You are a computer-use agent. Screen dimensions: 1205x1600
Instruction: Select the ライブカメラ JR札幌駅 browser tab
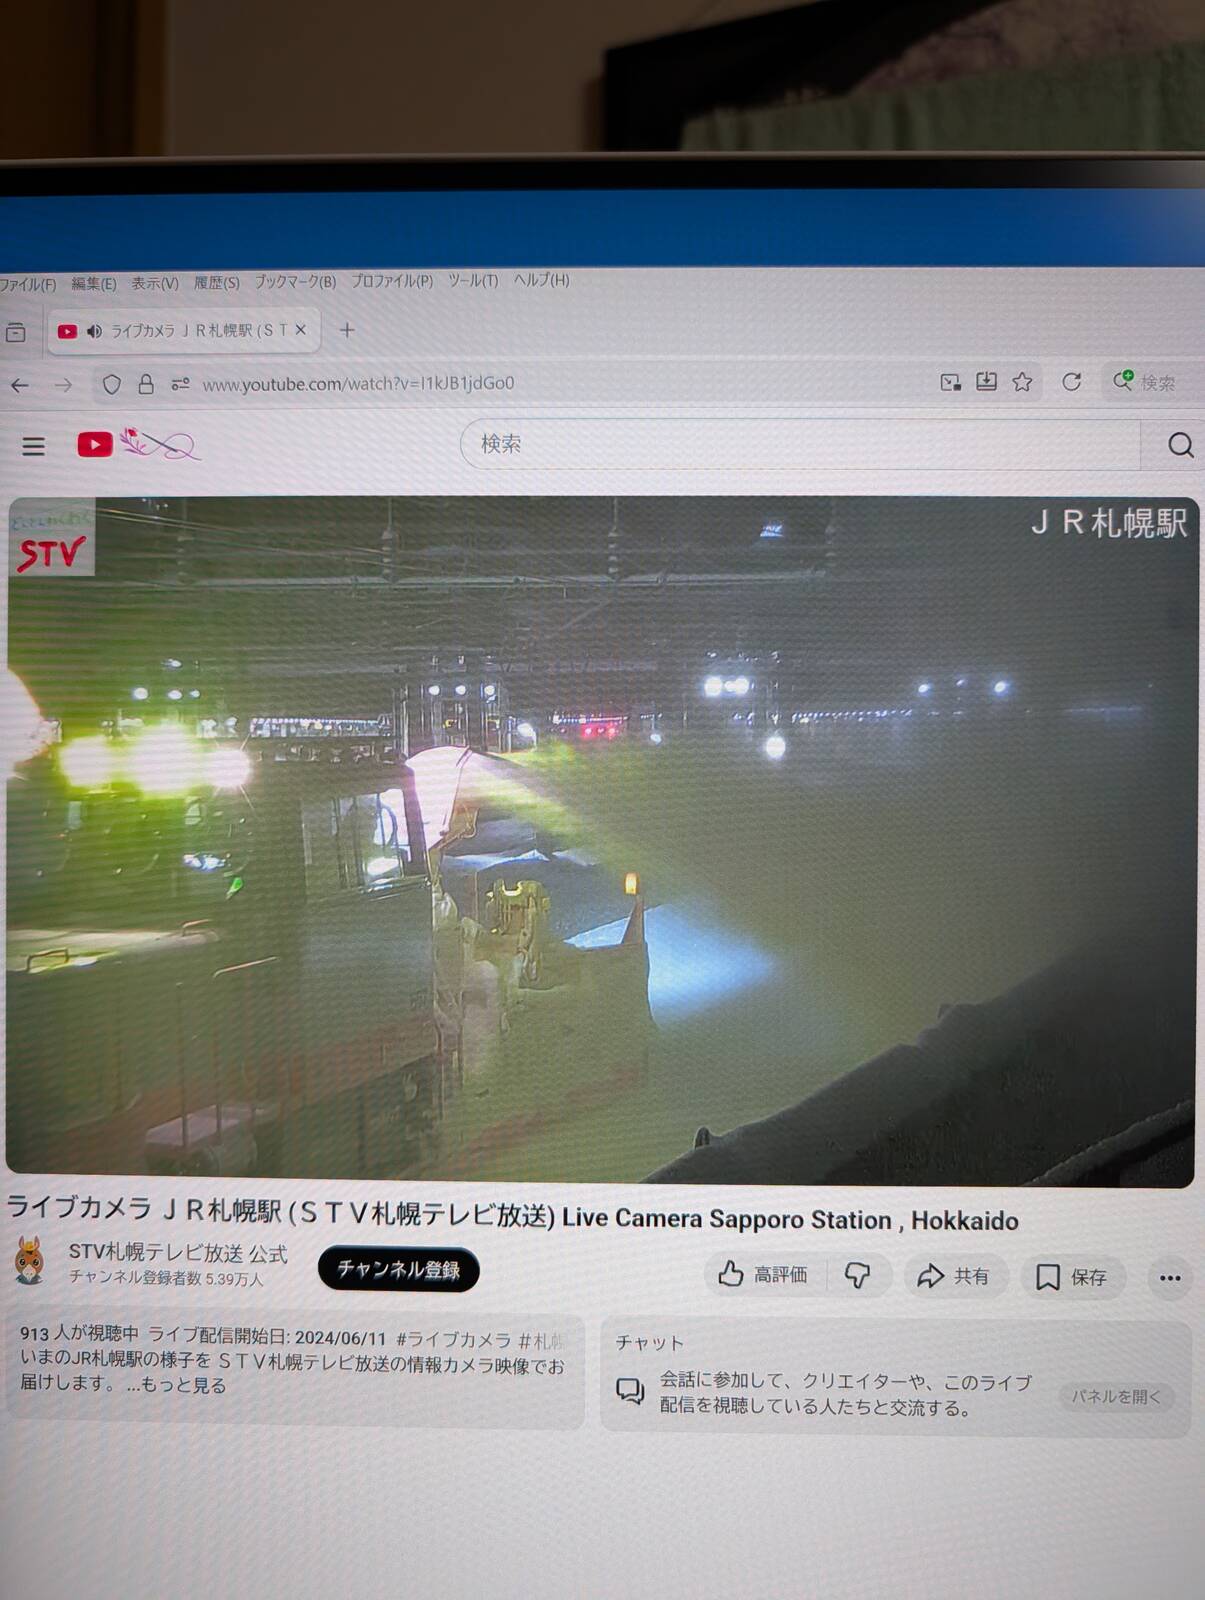coord(184,331)
